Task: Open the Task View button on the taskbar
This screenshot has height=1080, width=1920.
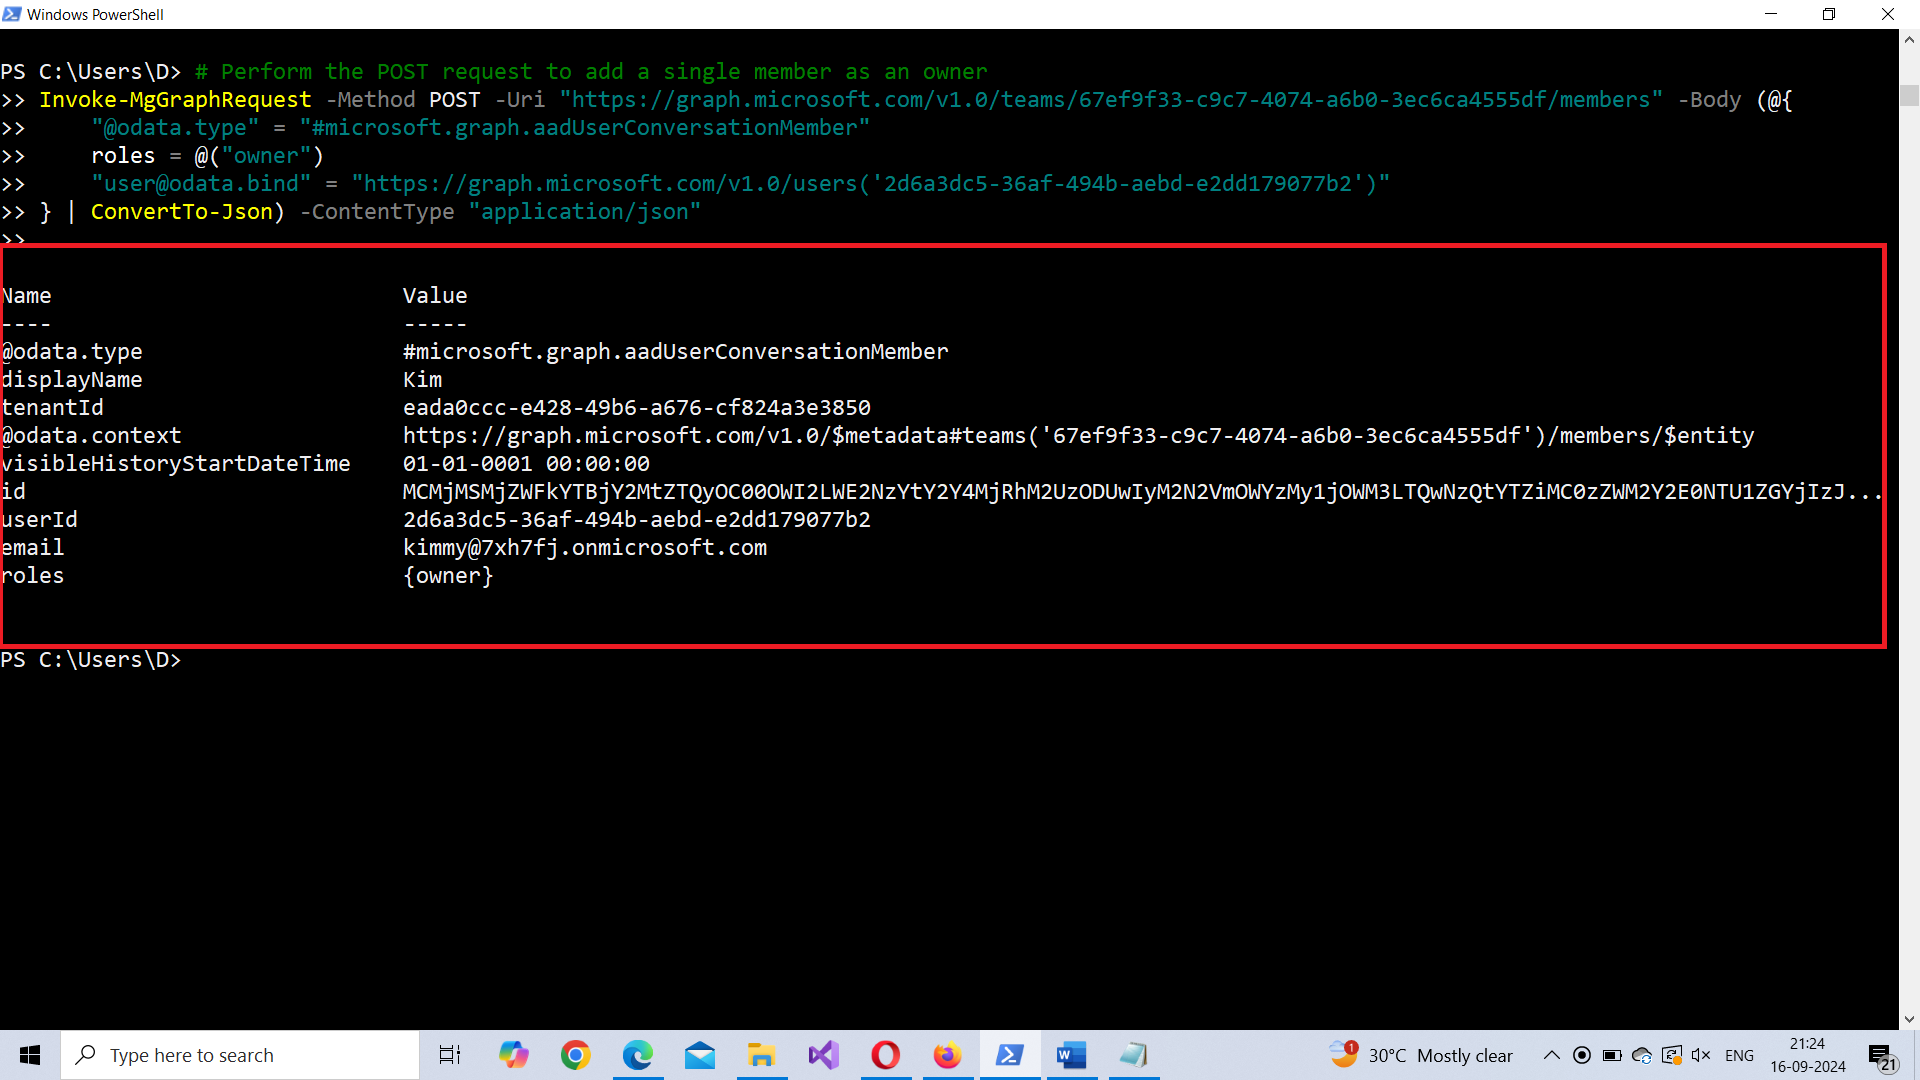Action: tap(450, 1055)
